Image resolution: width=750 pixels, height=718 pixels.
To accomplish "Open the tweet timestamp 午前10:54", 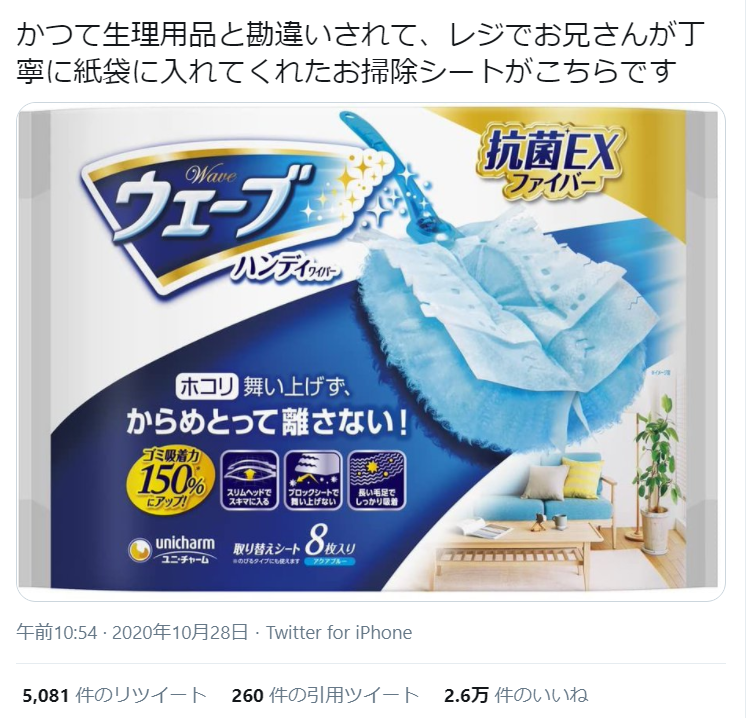I will point(57,632).
